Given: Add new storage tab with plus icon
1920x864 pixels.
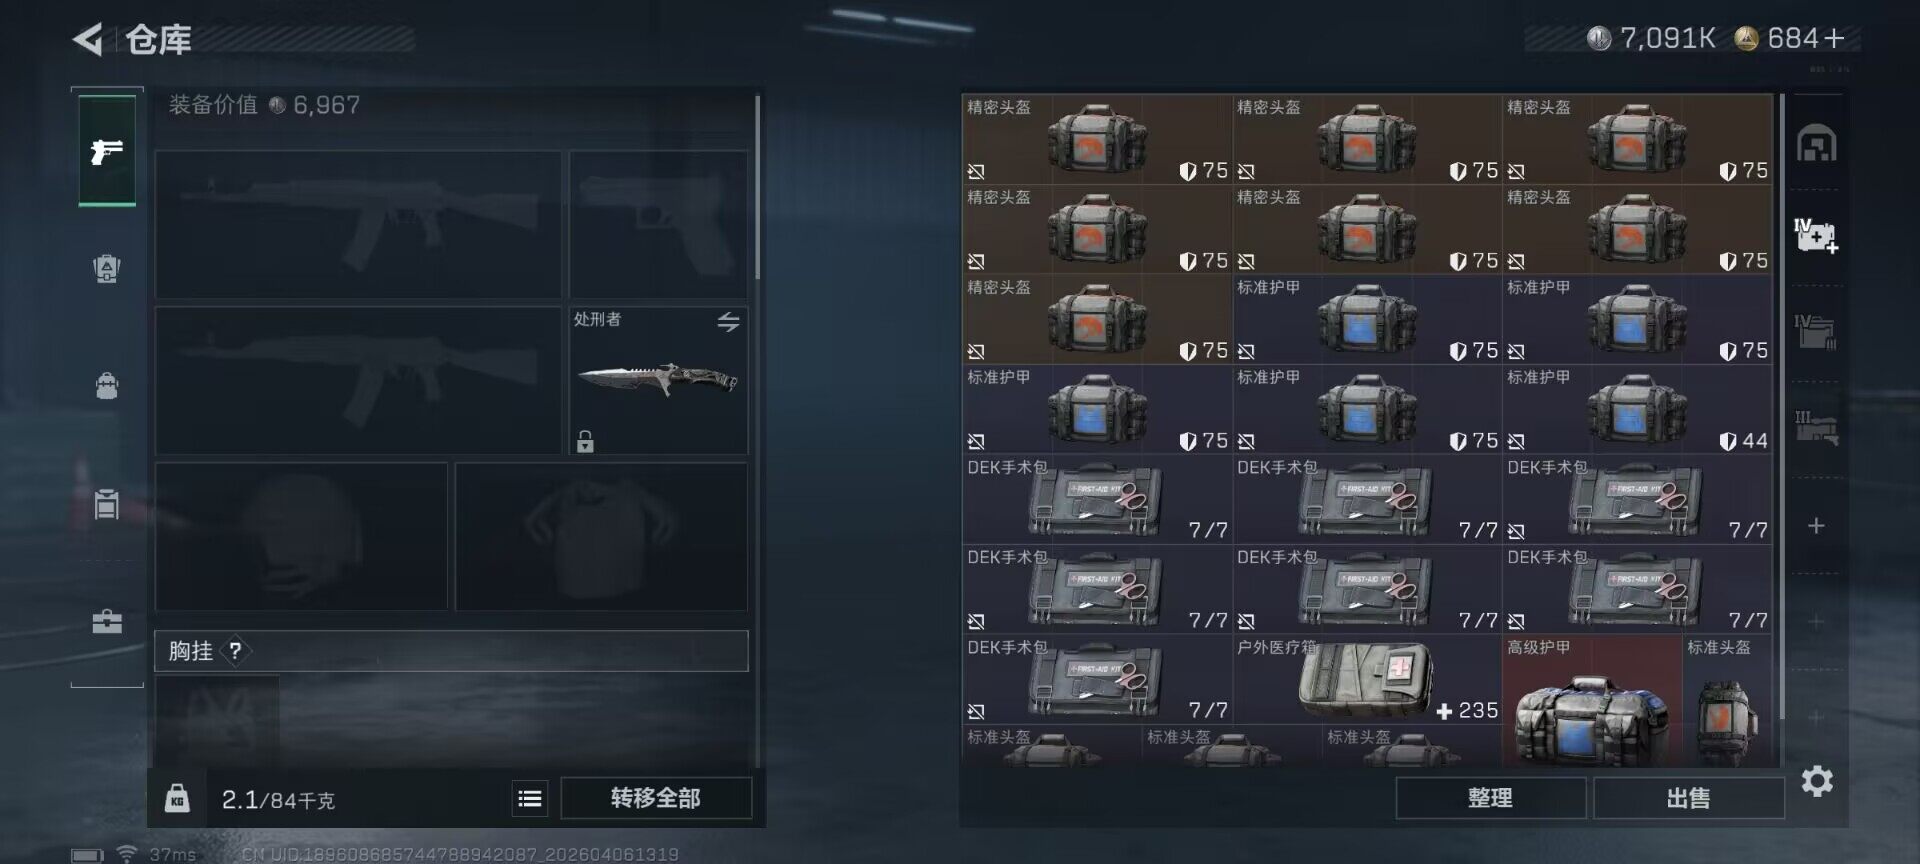Looking at the screenshot, I should [1816, 526].
